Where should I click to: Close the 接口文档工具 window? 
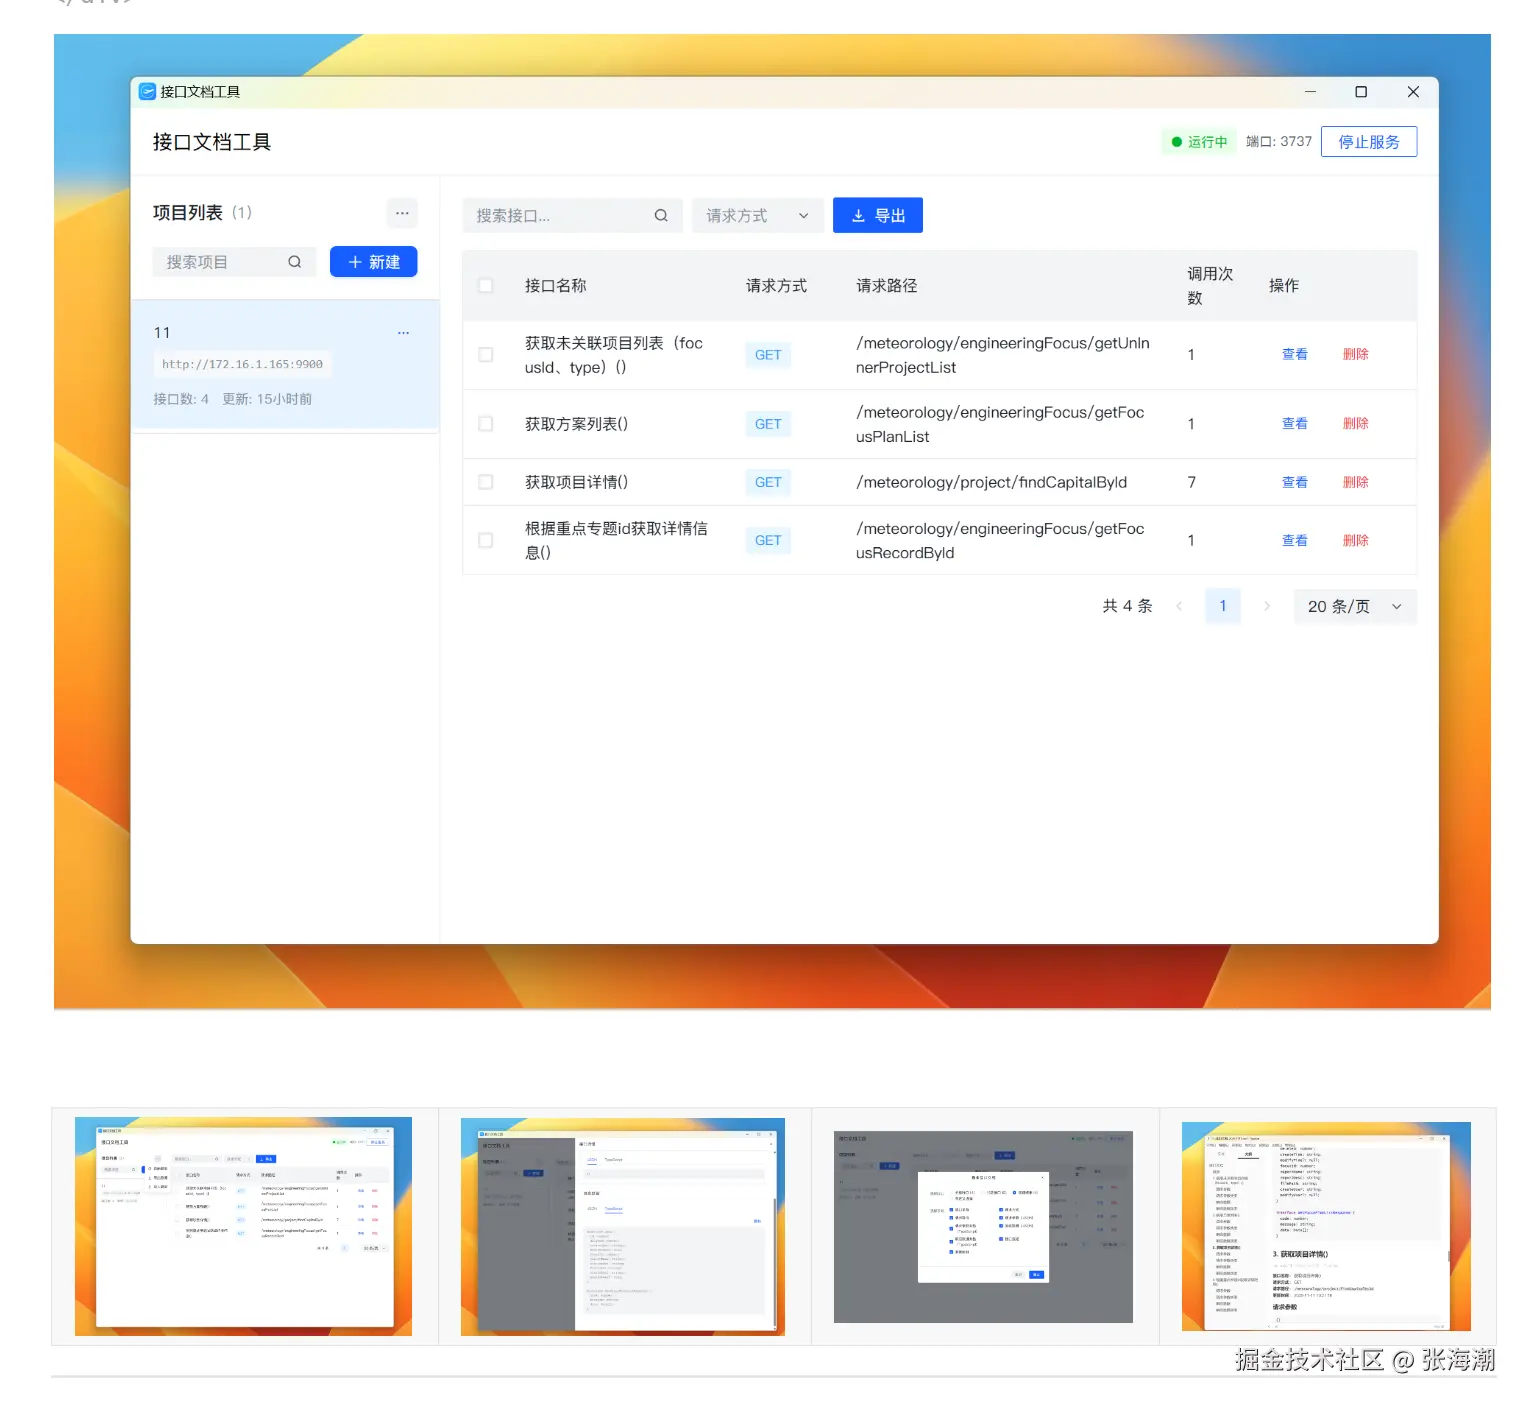pyautogui.click(x=1413, y=92)
